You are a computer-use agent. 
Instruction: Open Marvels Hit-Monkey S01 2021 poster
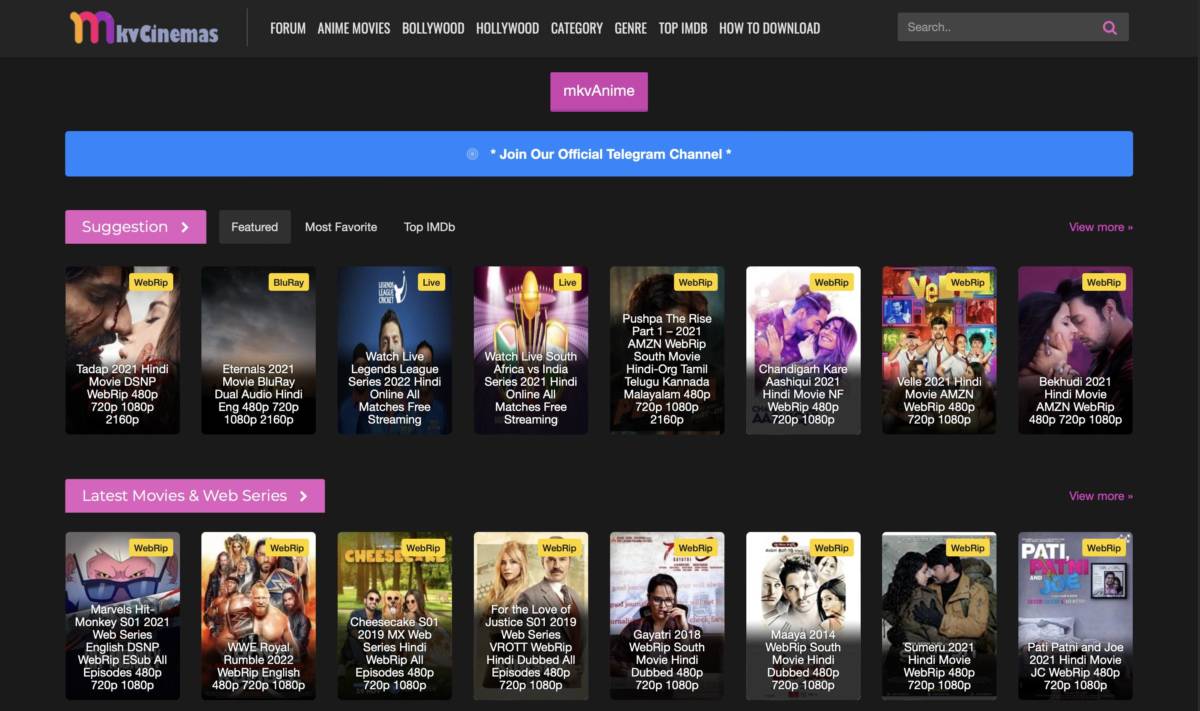pos(122,616)
